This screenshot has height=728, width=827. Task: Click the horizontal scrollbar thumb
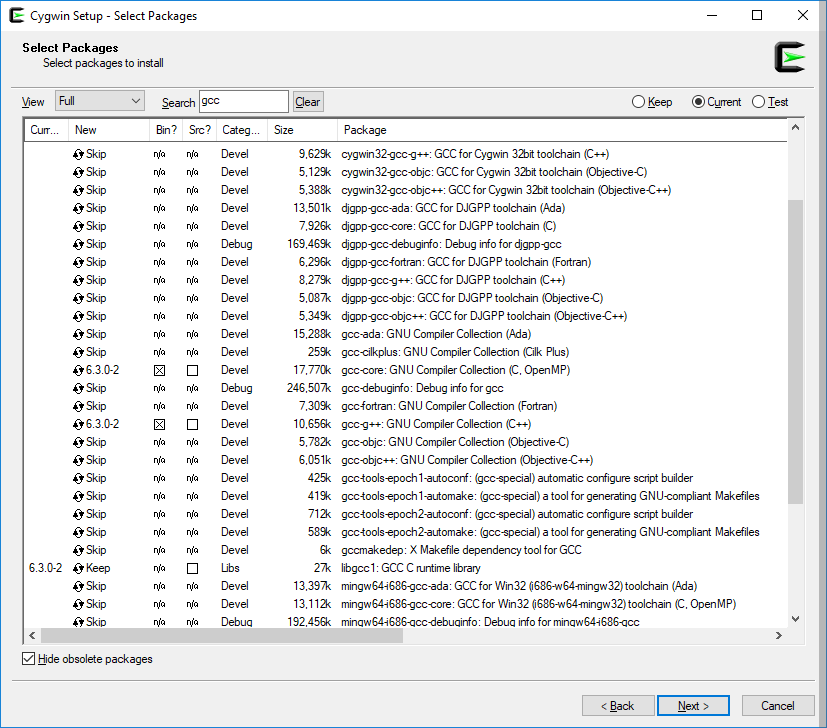point(220,636)
